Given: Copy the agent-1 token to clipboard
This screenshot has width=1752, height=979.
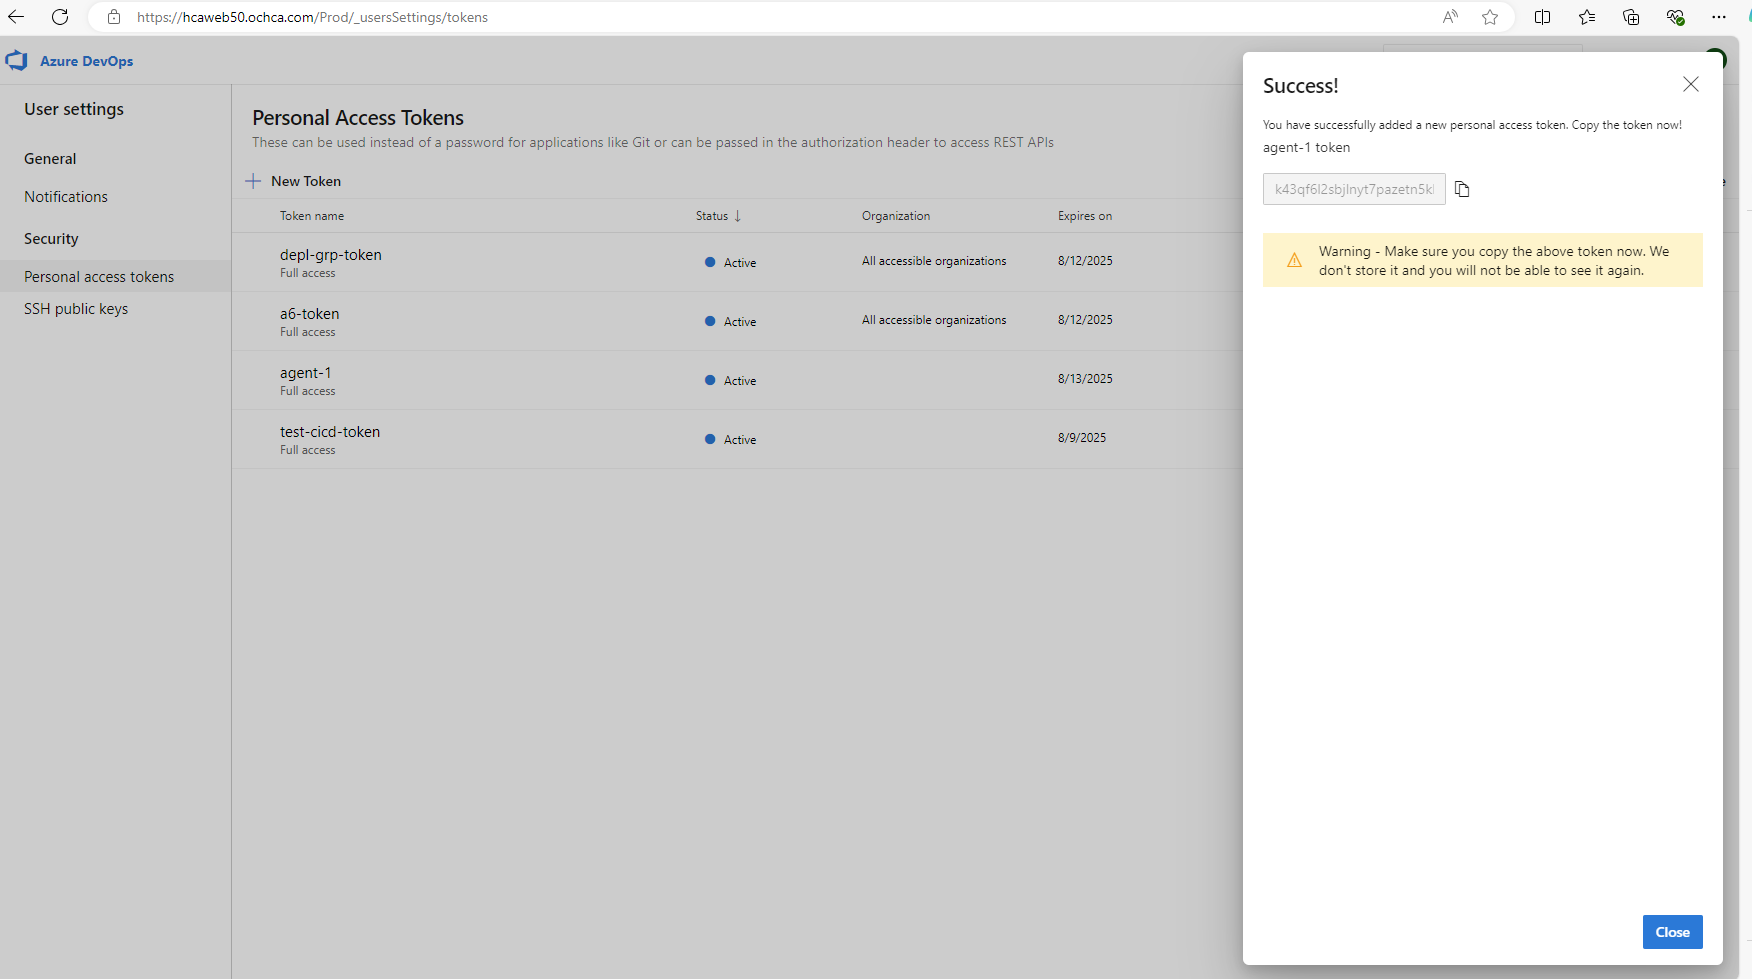Looking at the screenshot, I should pyautogui.click(x=1462, y=189).
